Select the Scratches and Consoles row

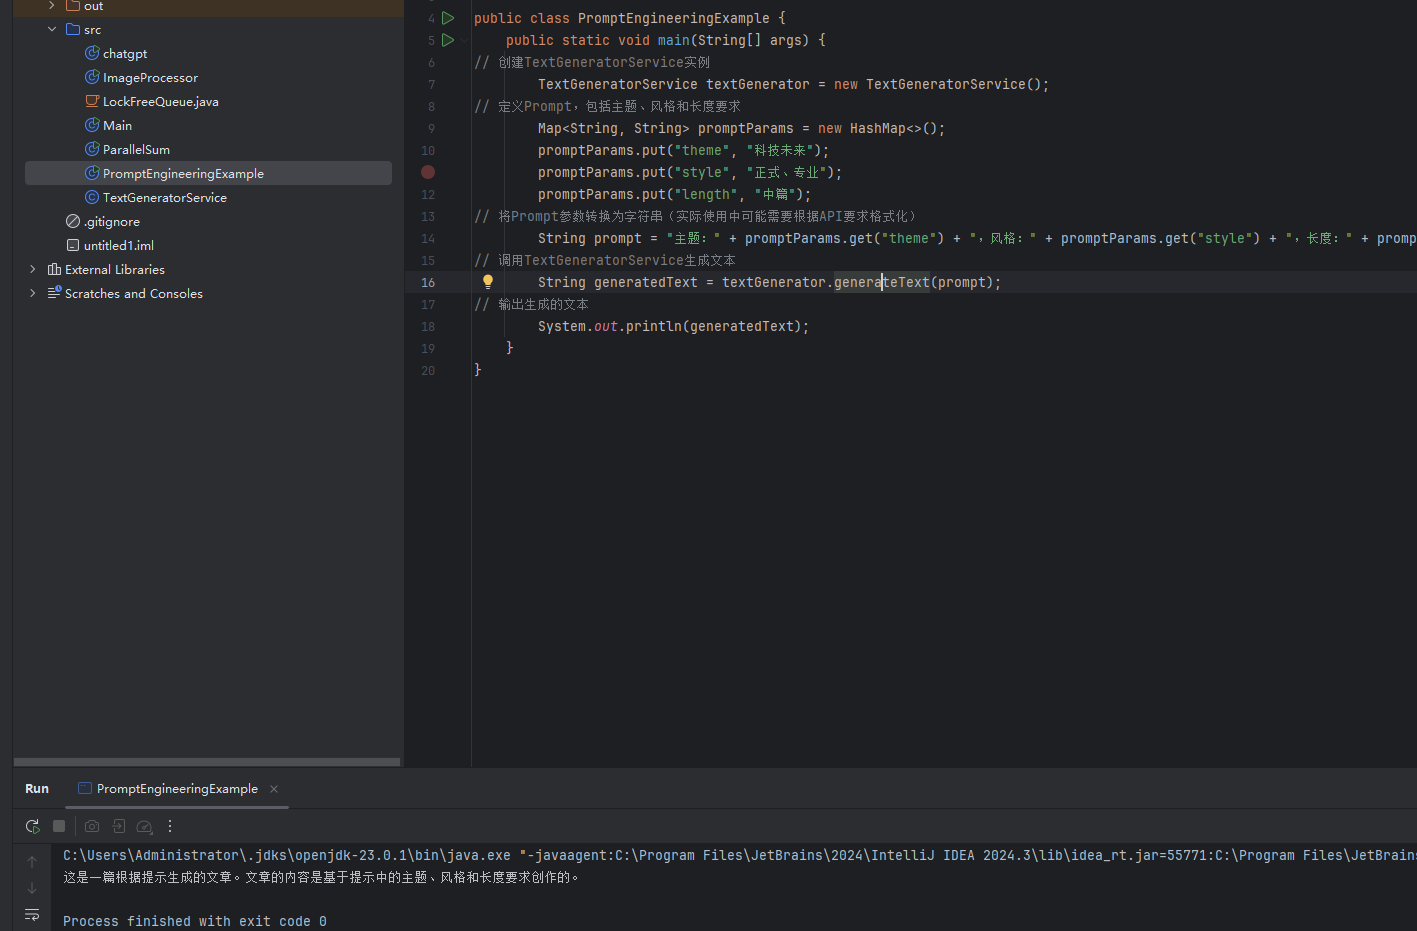point(208,293)
